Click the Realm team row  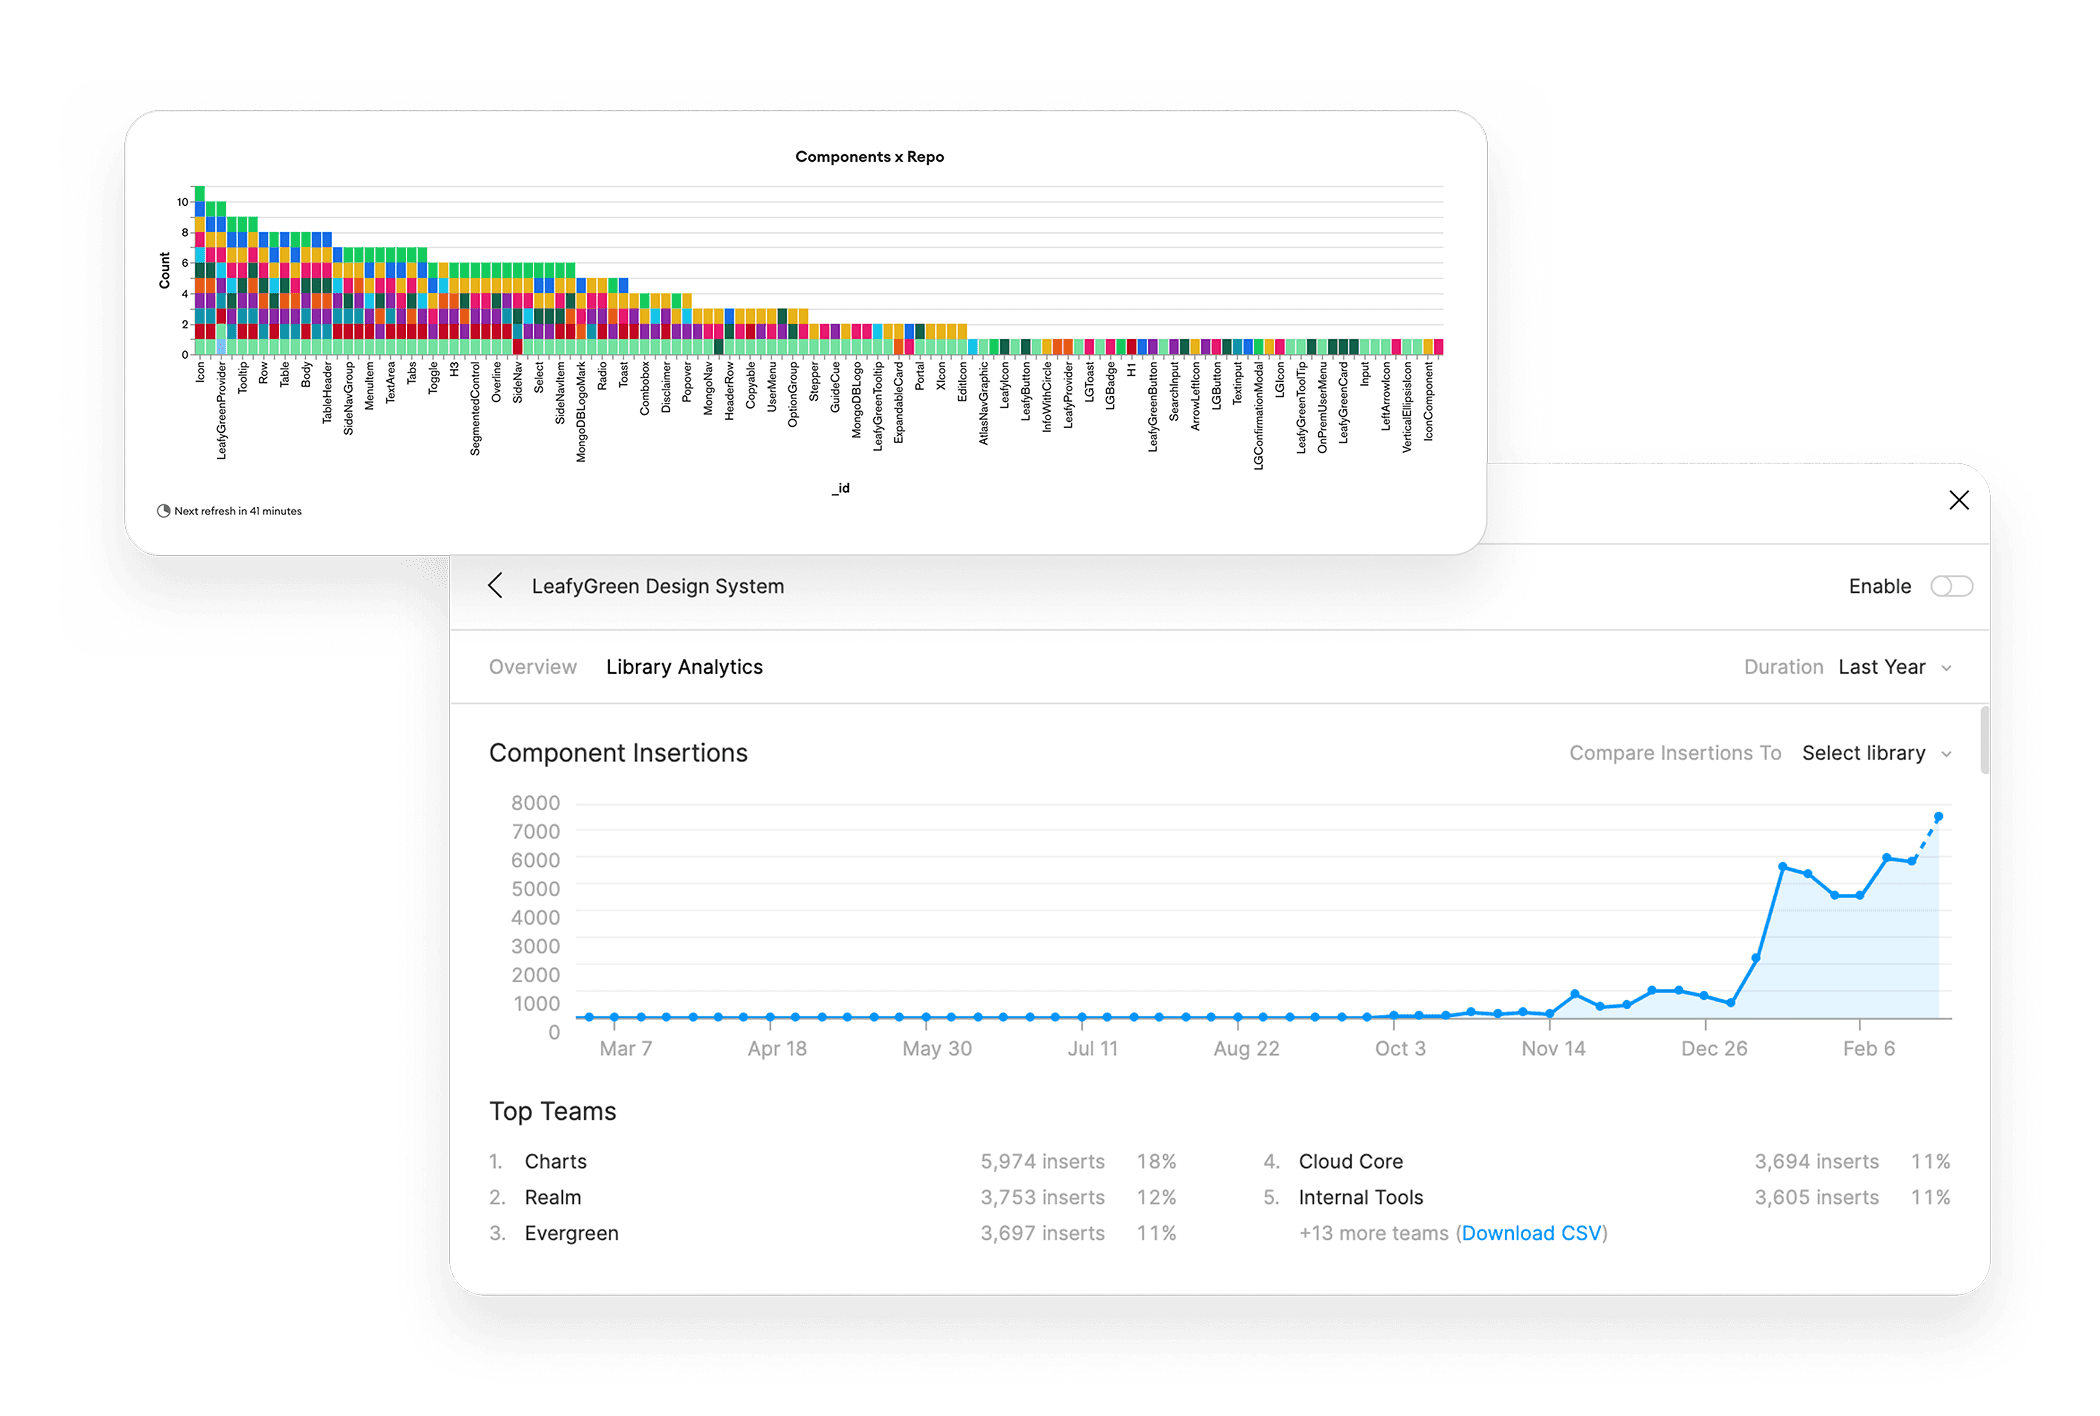(x=553, y=1197)
